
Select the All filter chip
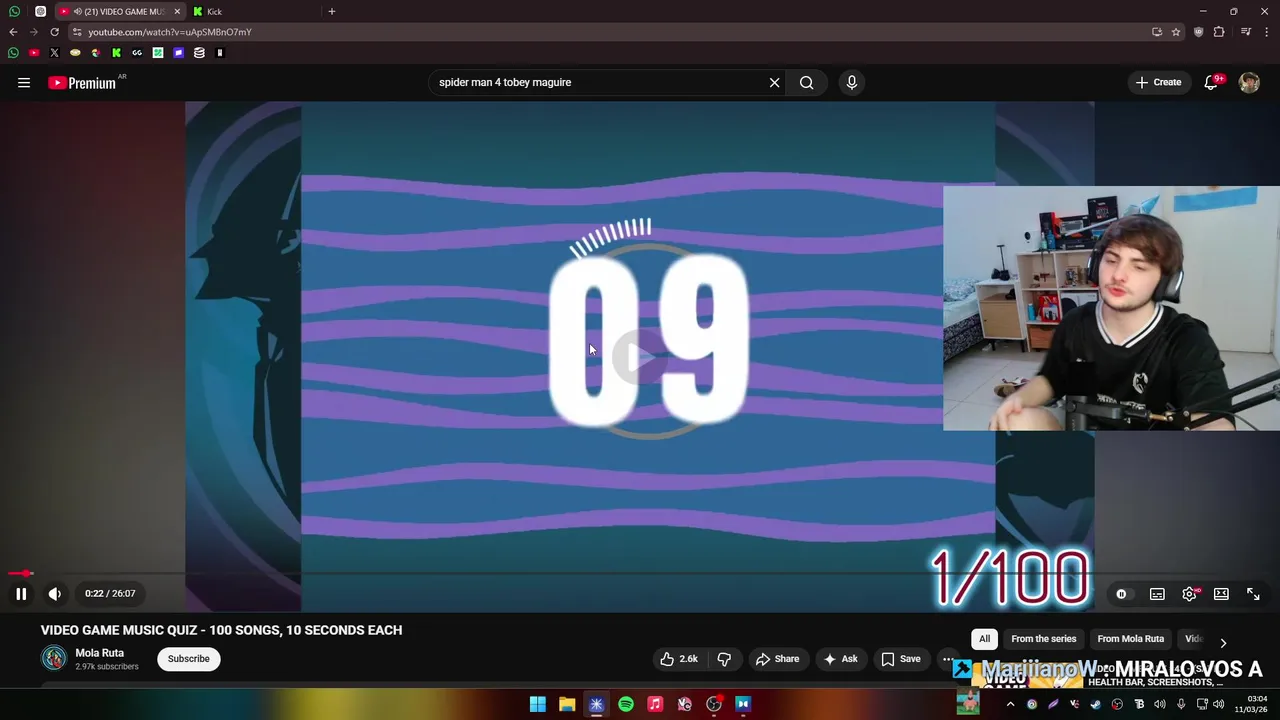tap(984, 639)
